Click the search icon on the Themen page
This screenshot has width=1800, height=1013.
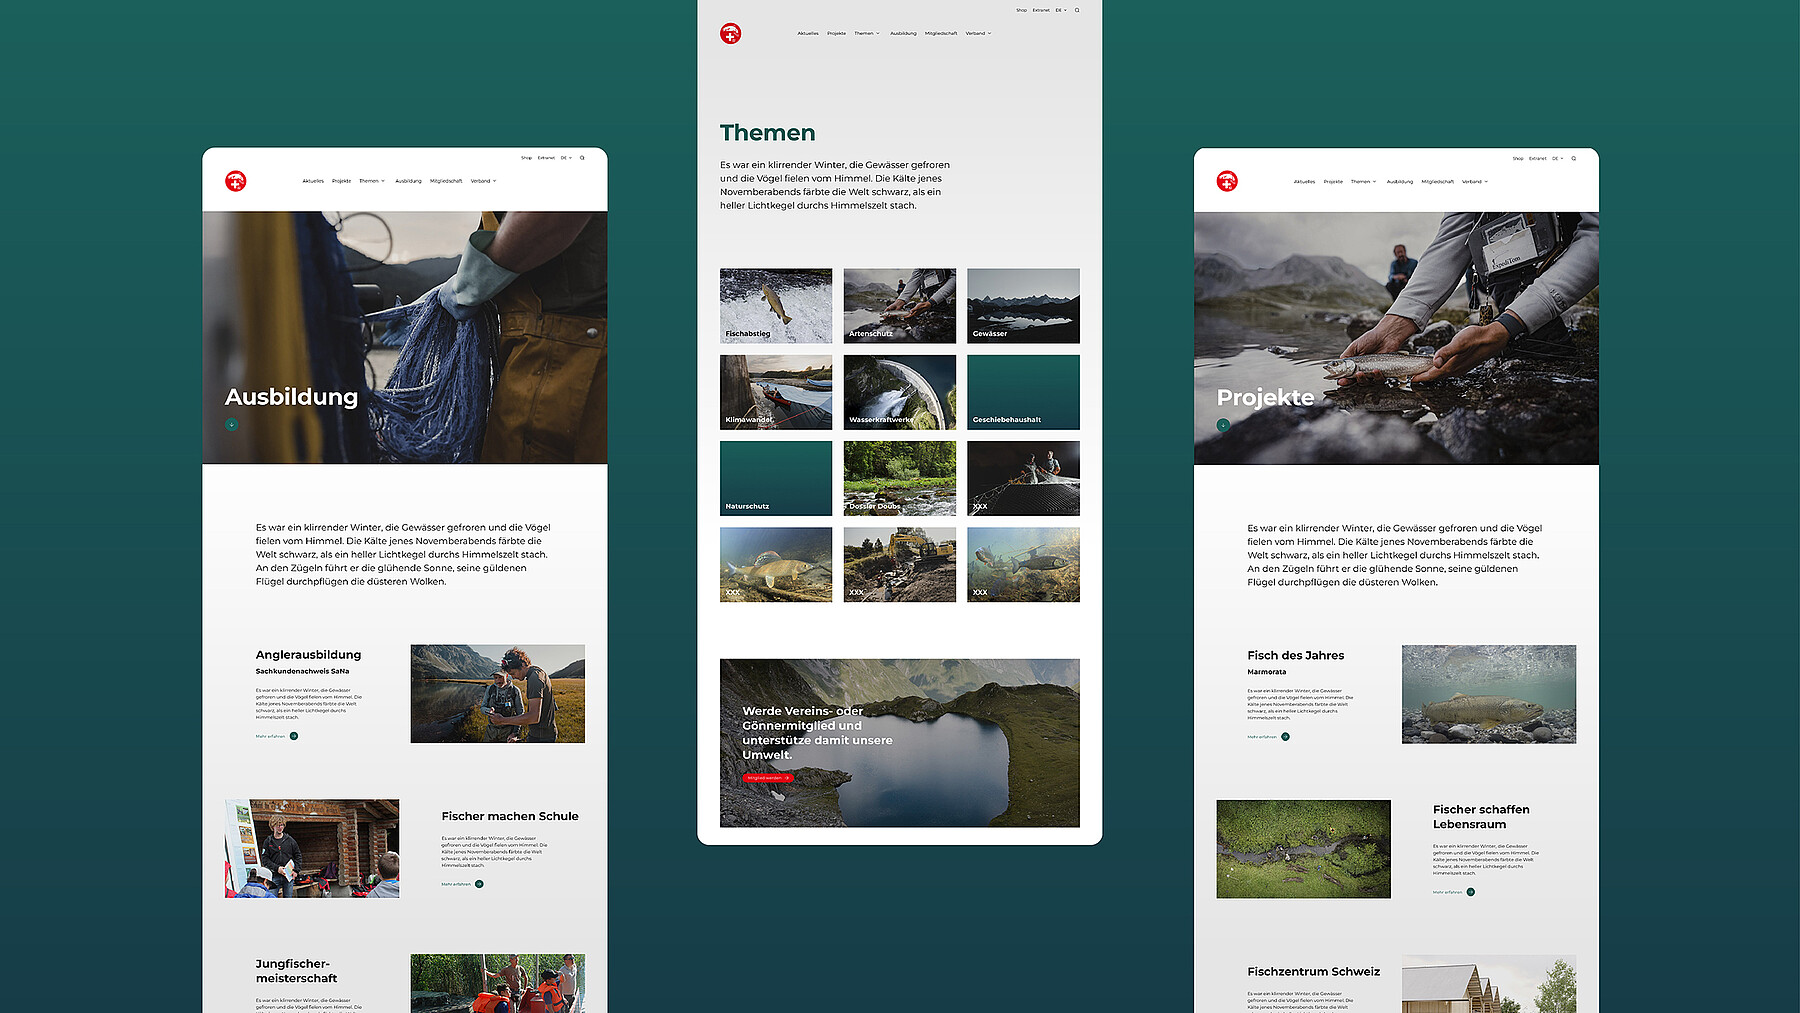tap(1077, 10)
